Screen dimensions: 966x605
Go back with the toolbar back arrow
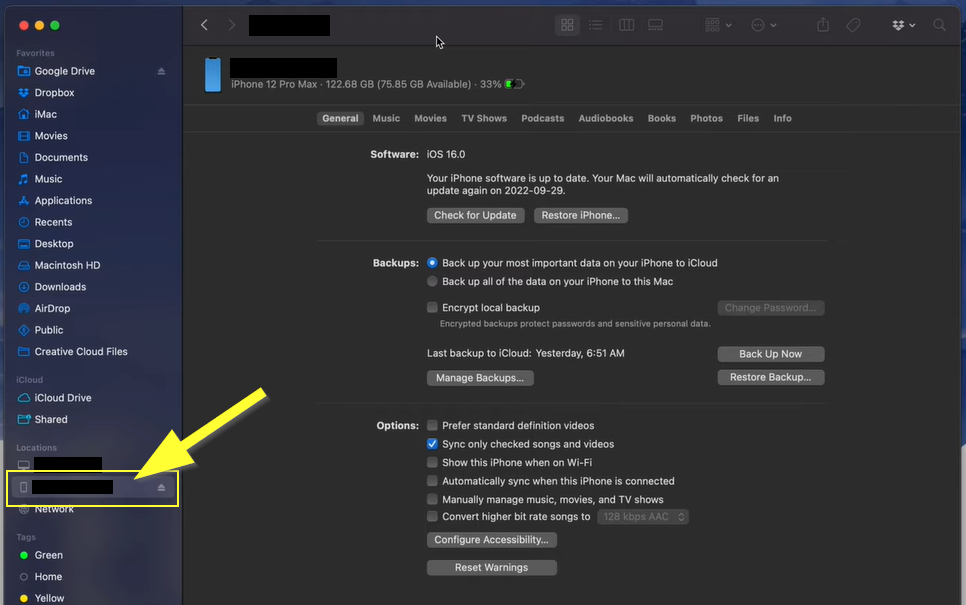[204, 25]
